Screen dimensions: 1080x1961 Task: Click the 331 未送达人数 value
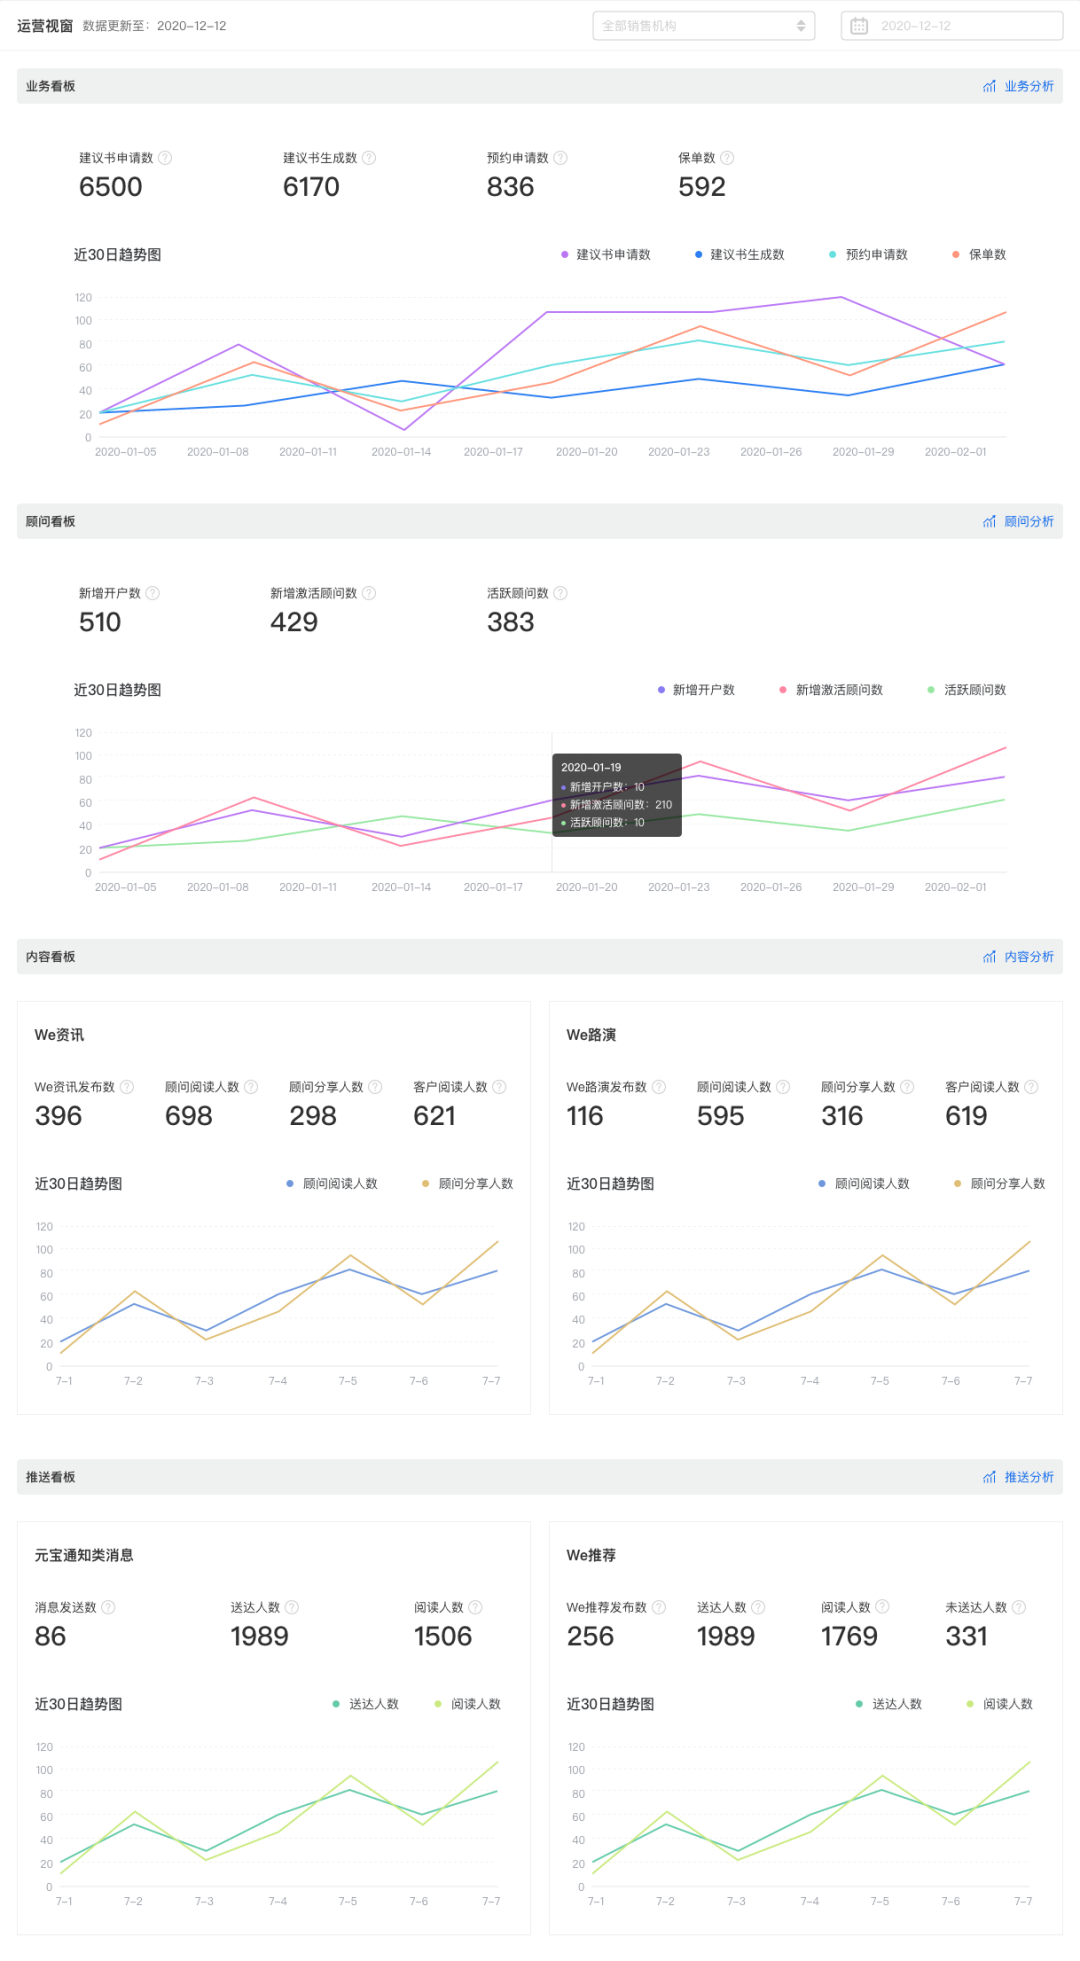[967, 1636]
